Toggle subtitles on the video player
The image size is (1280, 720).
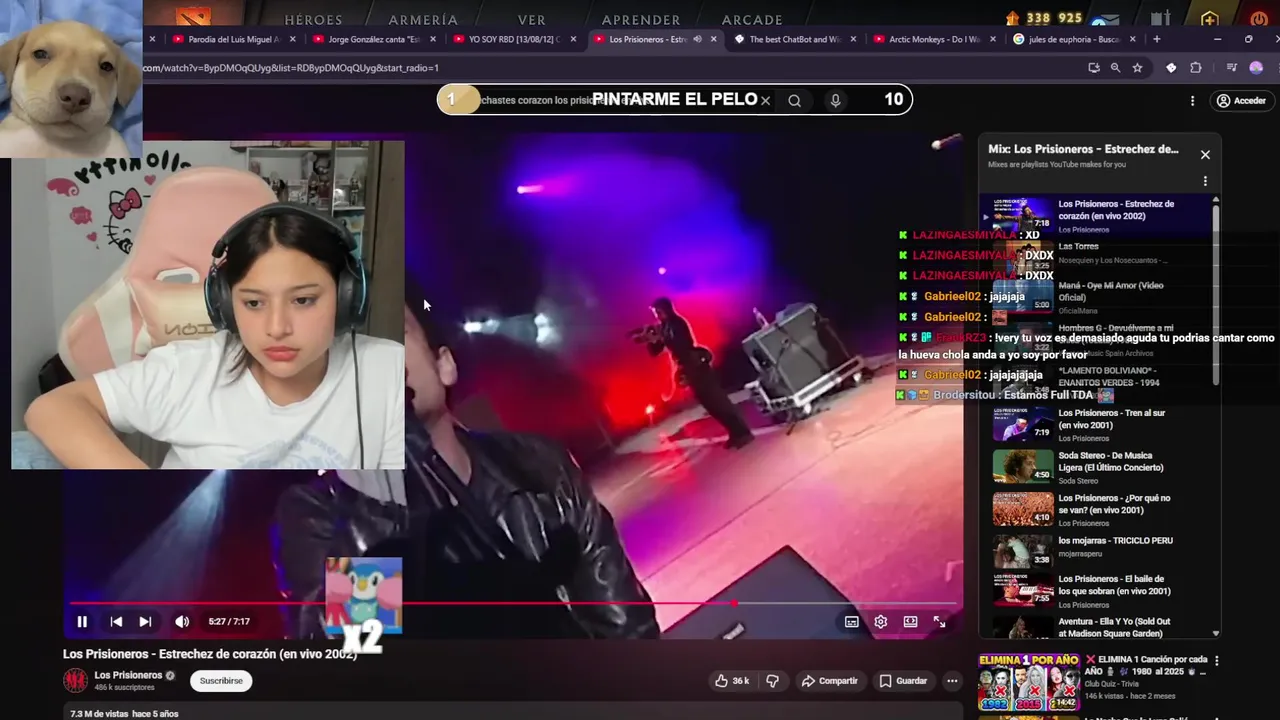tap(852, 621)
